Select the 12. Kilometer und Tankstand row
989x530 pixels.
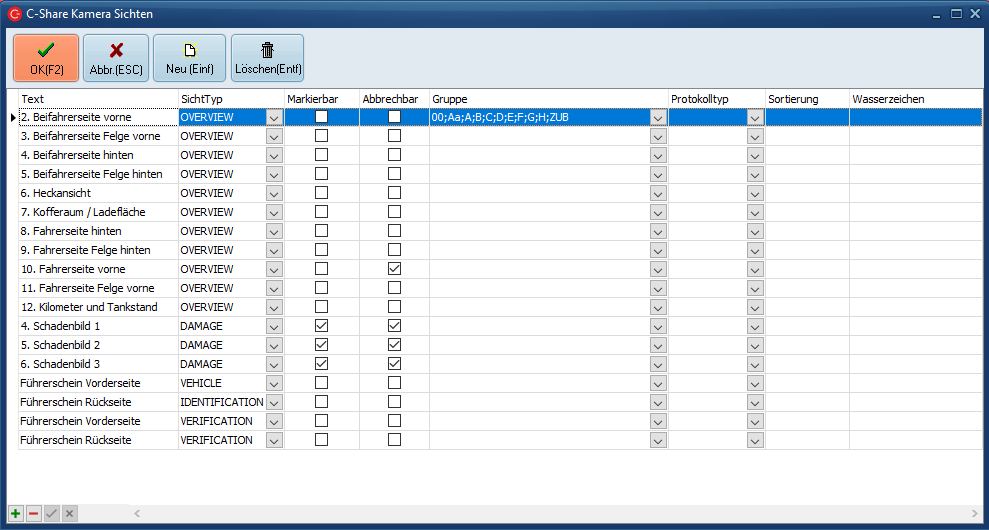click(90, 307)
